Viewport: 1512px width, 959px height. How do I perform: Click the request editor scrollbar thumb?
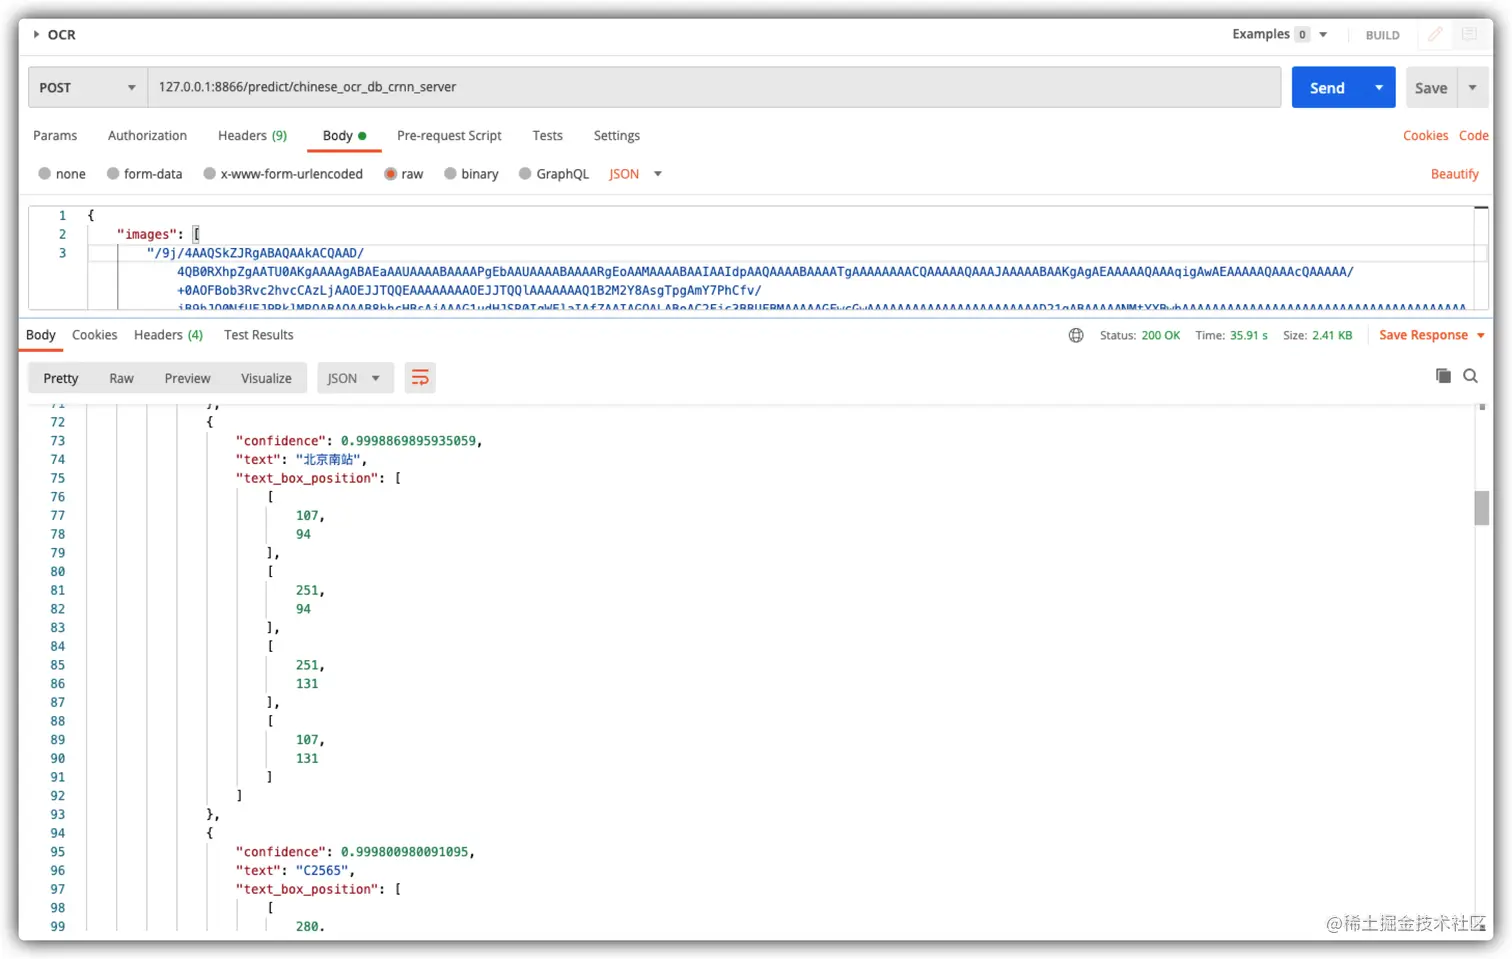[1481, 208]
